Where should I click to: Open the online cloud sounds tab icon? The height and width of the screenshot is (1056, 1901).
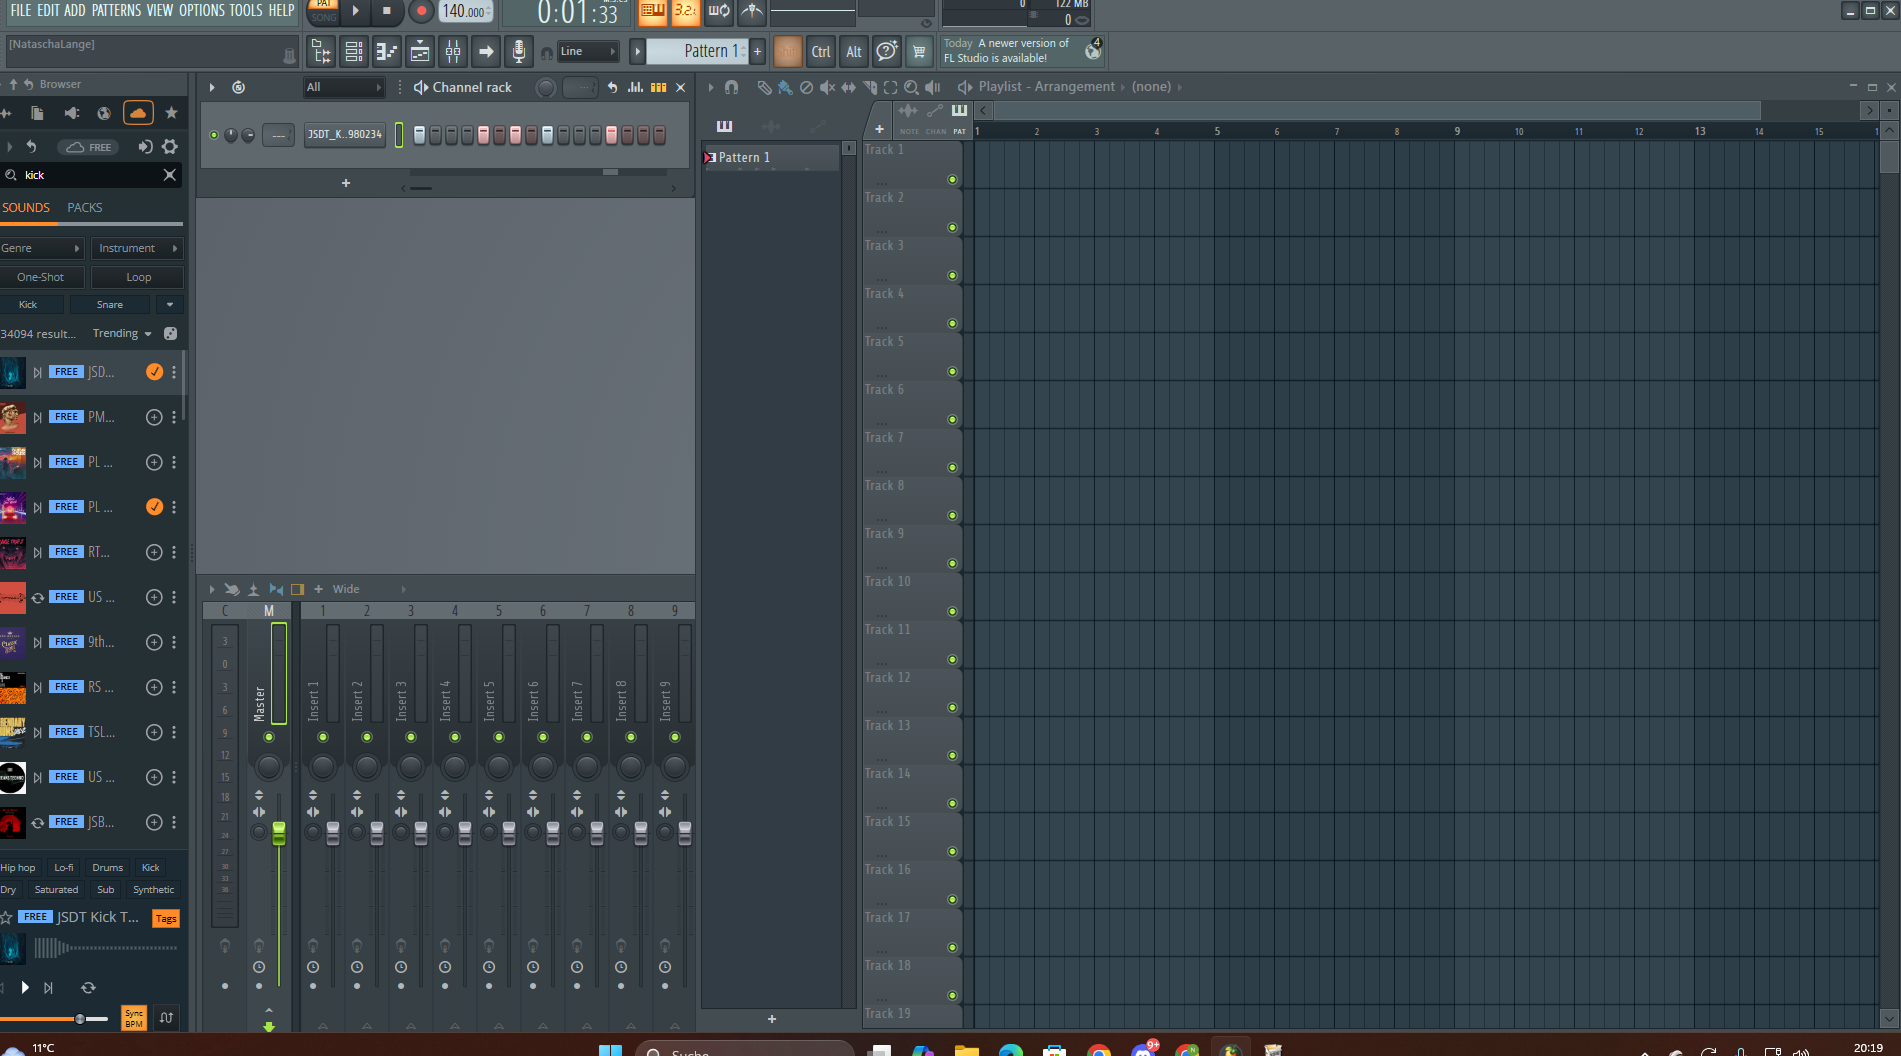click(x=138, y=113)
